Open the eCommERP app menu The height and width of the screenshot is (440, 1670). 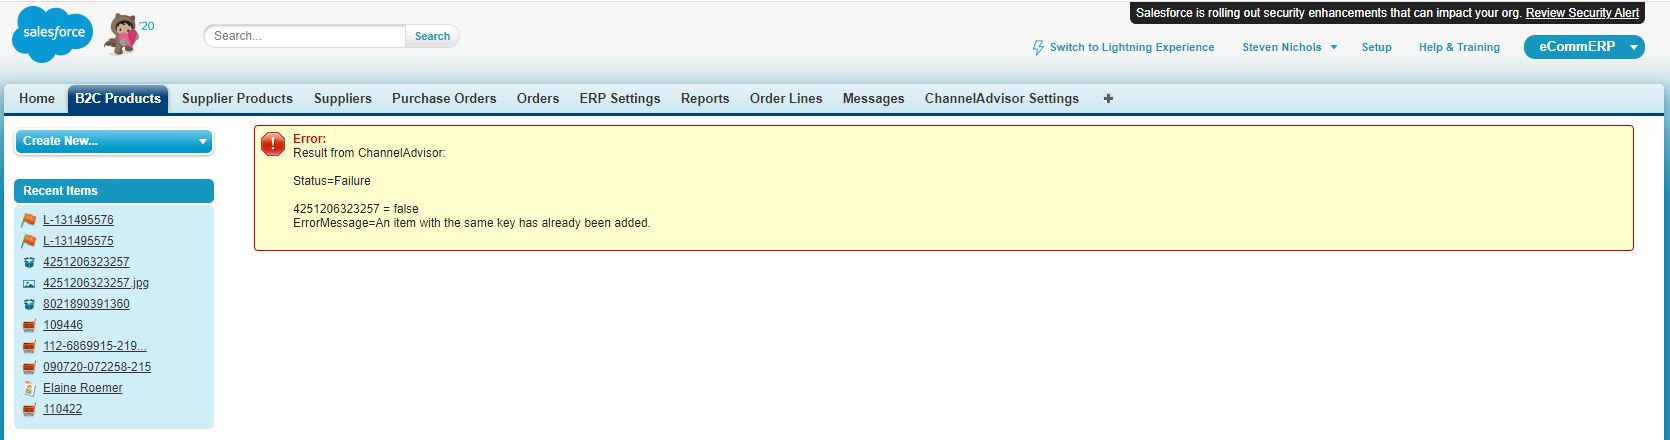point(1584,47)
